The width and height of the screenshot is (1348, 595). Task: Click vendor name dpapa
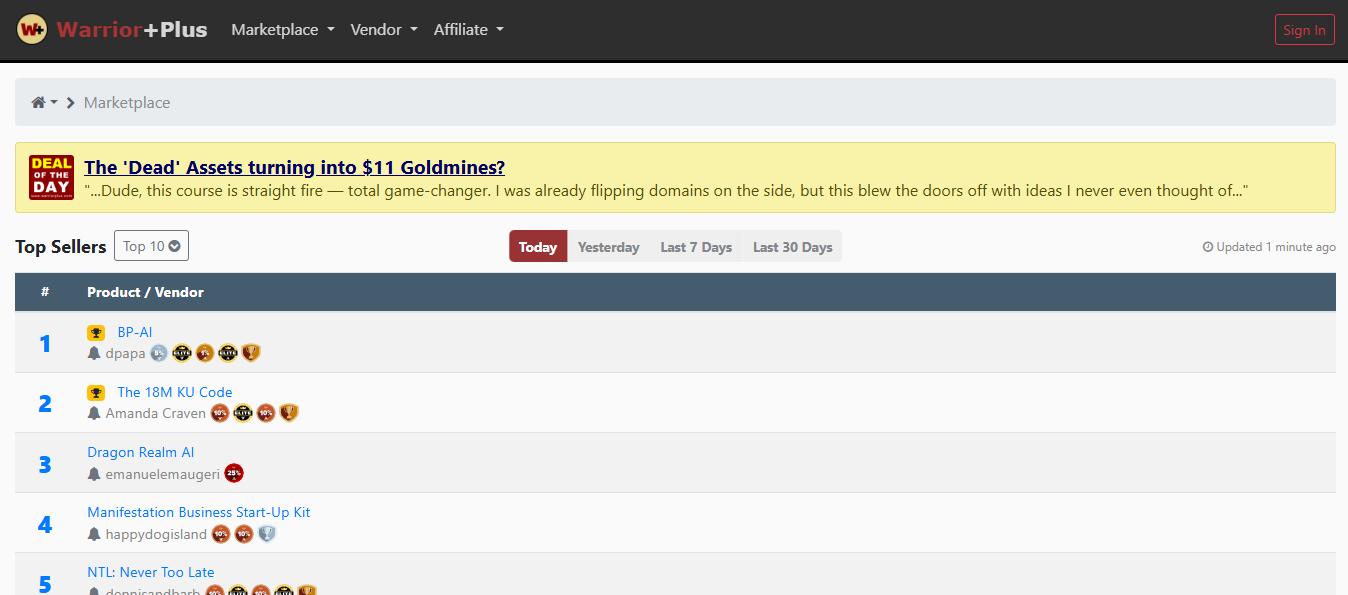point(125,353)
